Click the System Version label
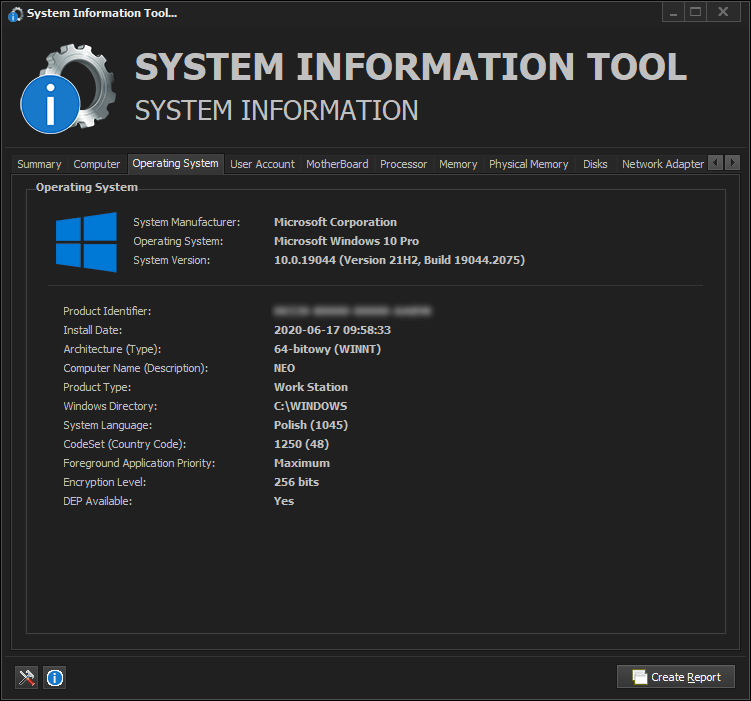751x701 pixels. (x=171, y=260)
